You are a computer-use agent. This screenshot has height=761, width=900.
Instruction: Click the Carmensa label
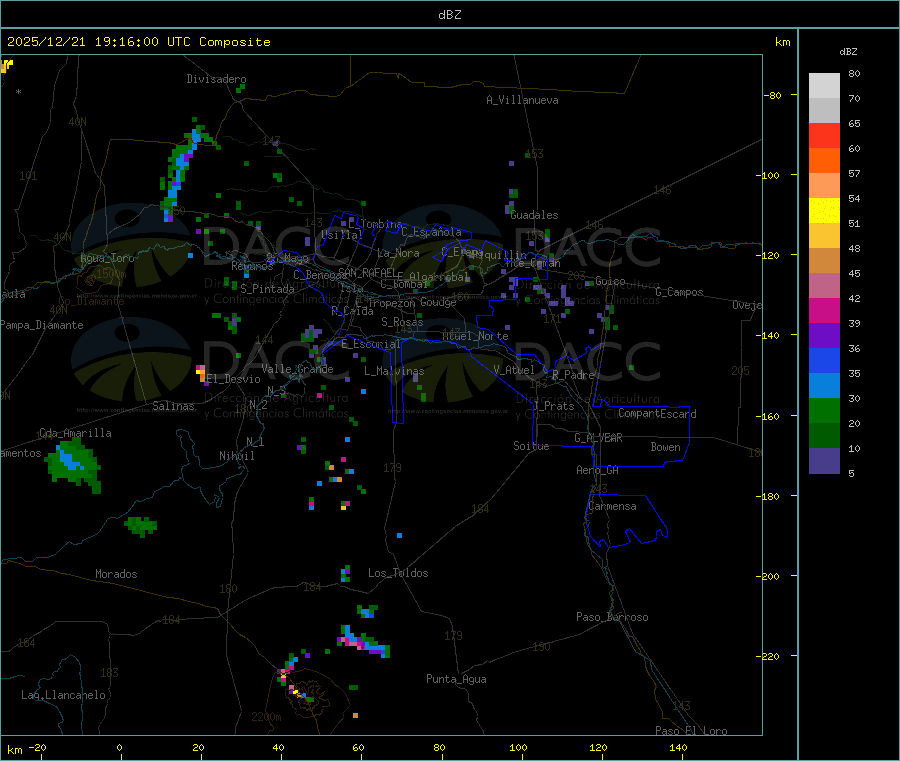[612, 507]
